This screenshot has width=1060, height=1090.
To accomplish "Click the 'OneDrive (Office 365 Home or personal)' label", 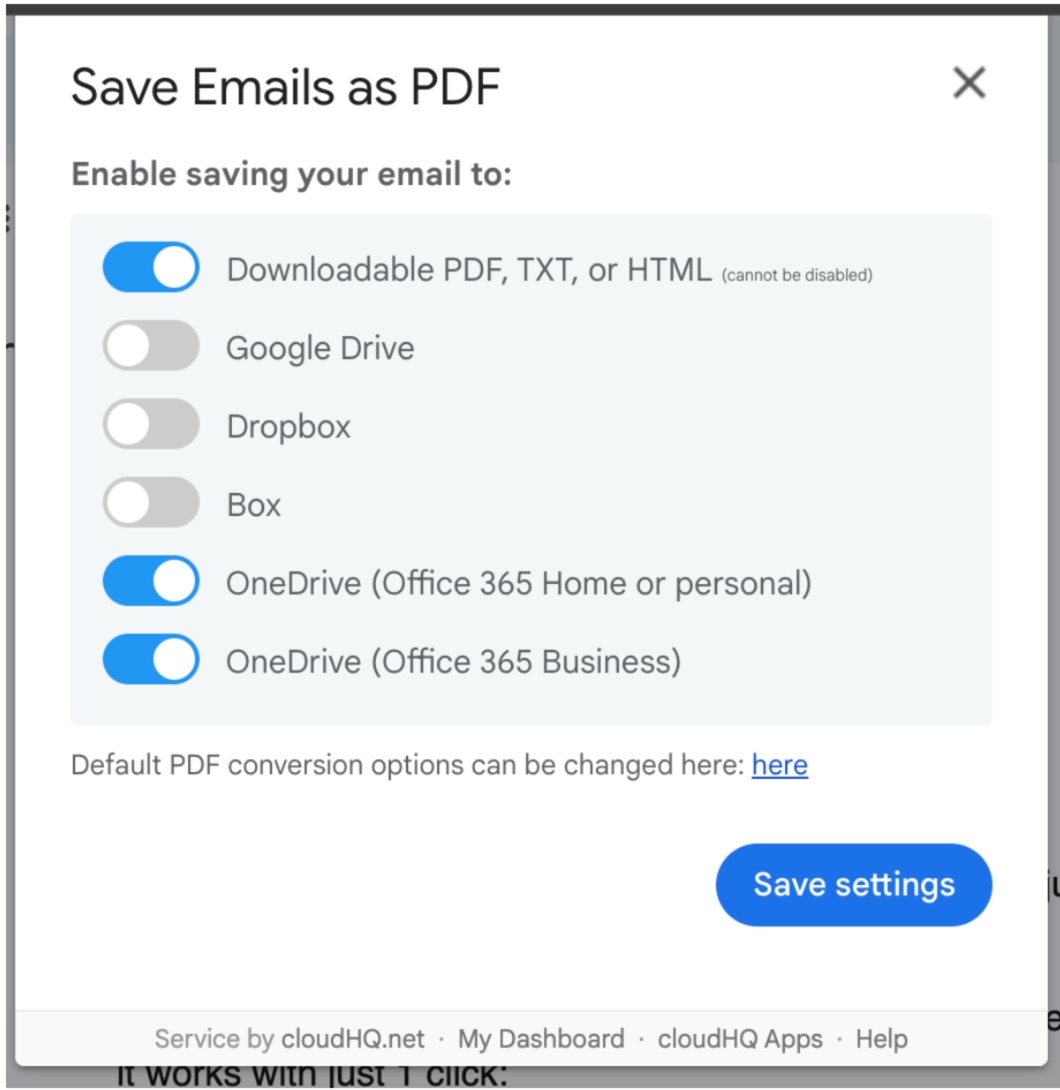I will tap(519, 583).
